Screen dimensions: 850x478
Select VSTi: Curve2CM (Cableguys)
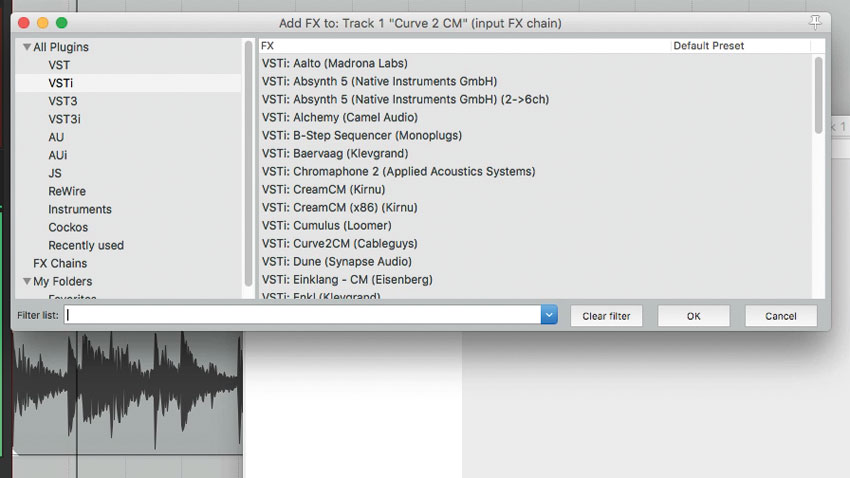coord(339,243)
